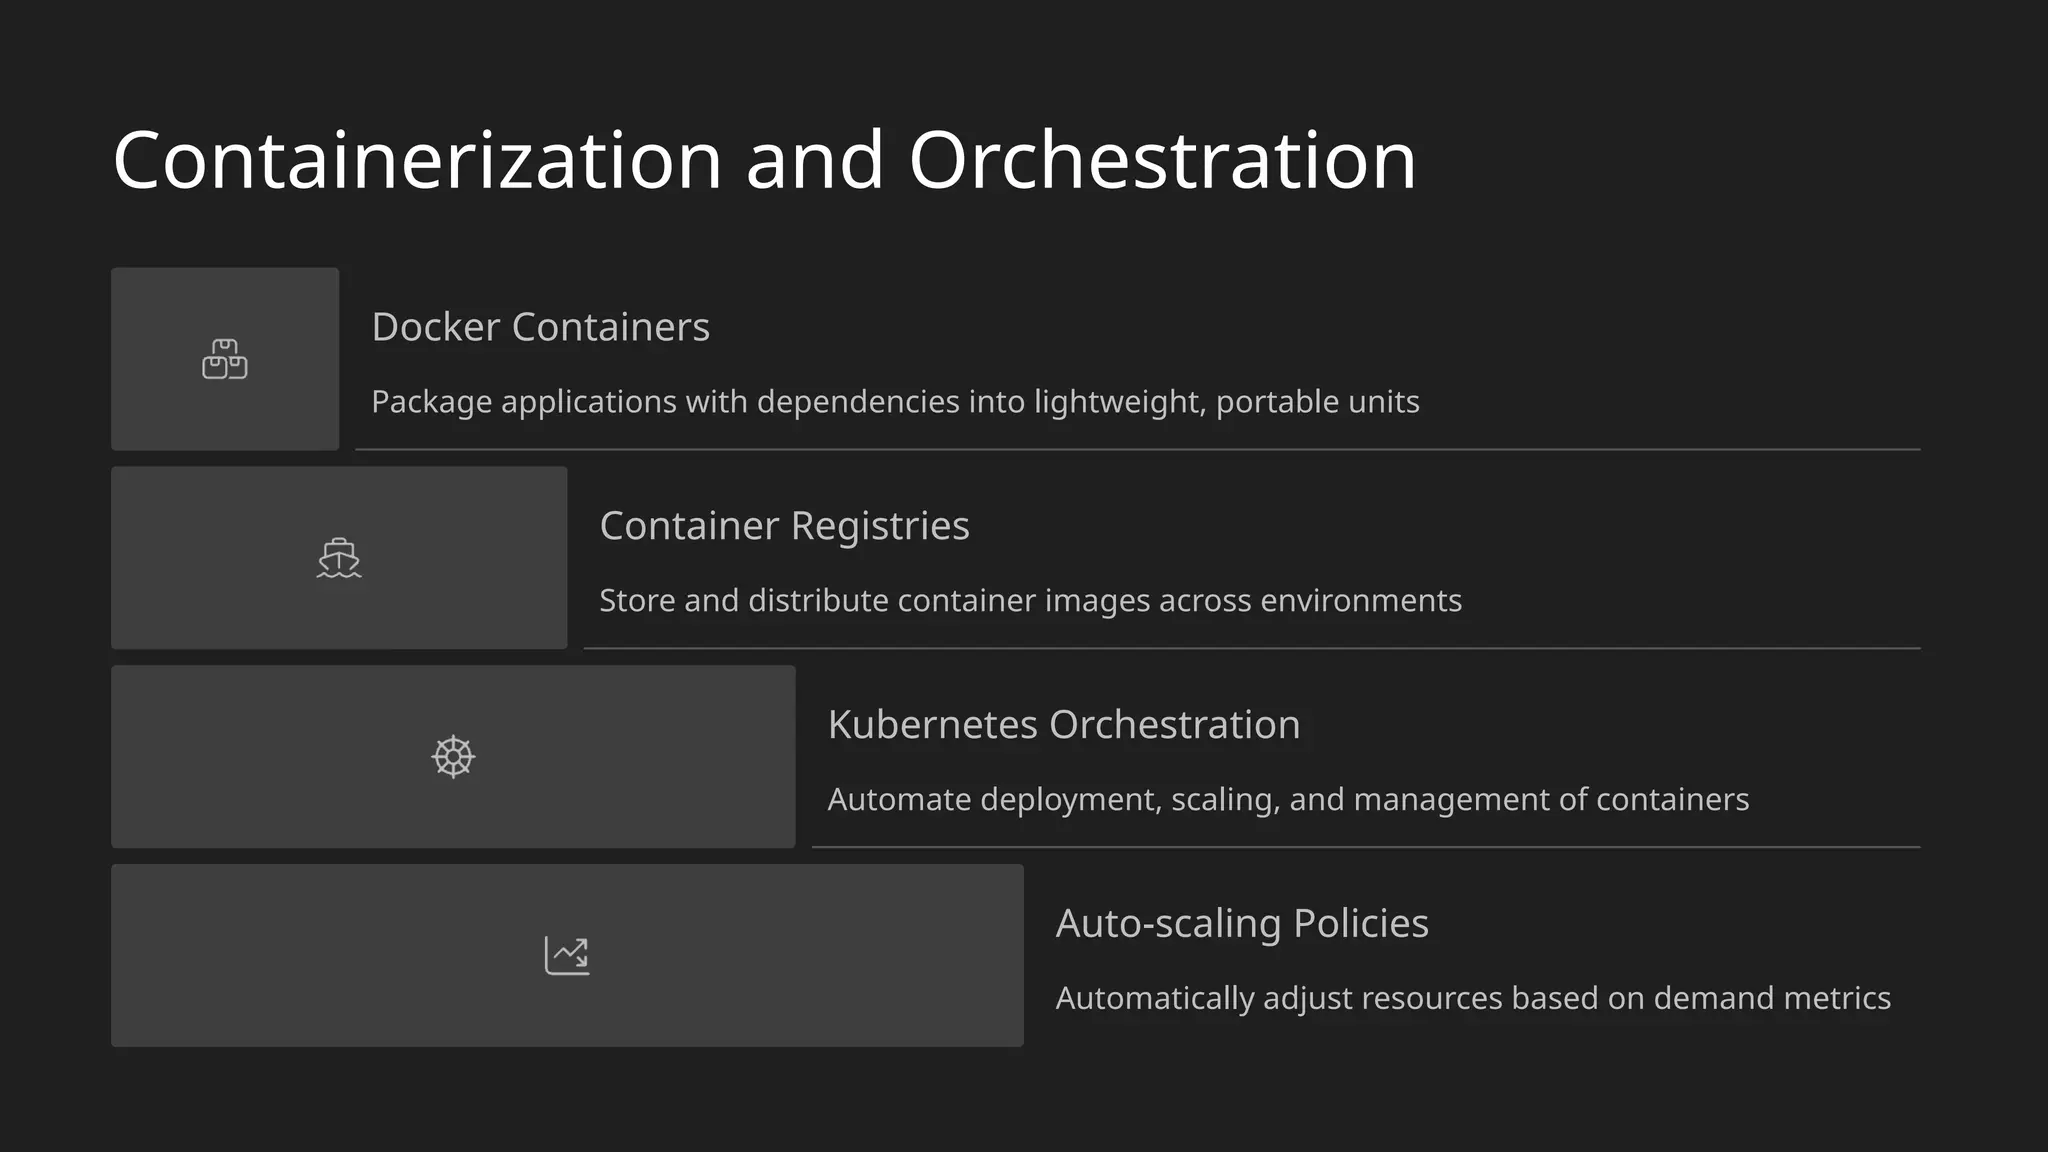
Task: Click the ship's wheel Kubernetes icon
Action: 453,757
